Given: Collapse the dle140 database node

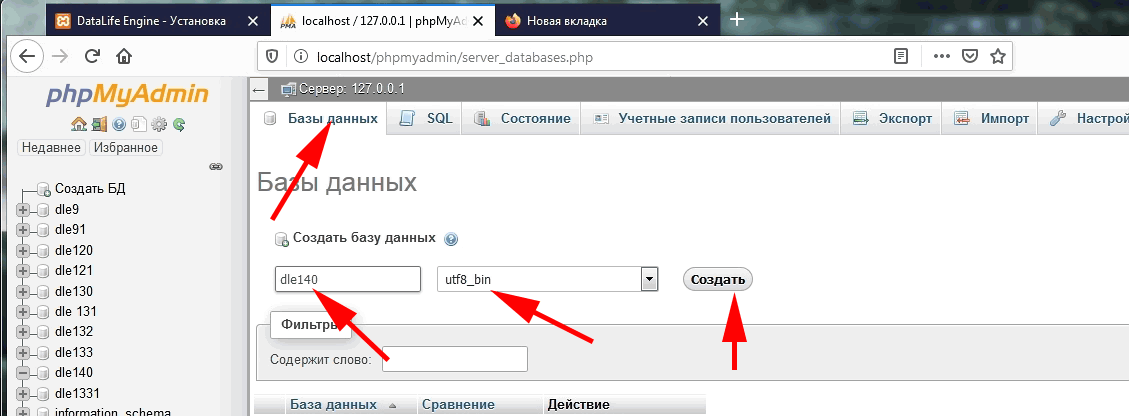Looking at the screenshot, I should point(23,374).
